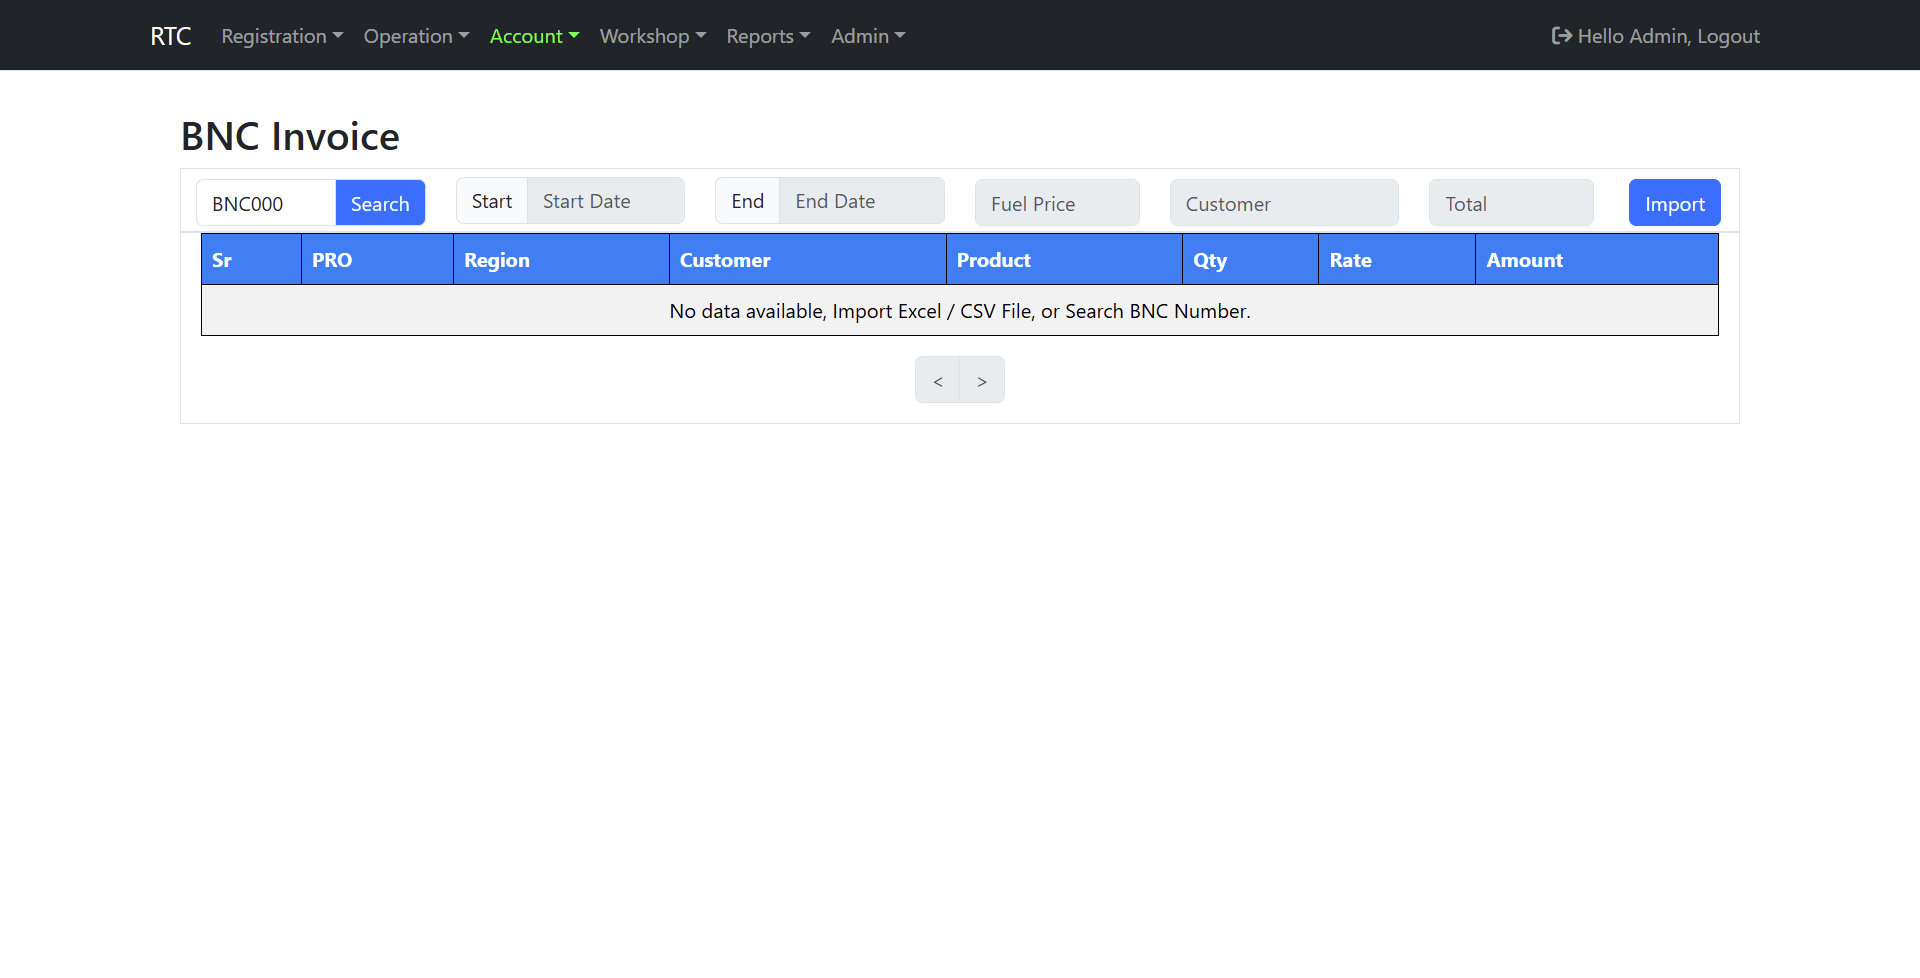Screen dimensions: 1920x978
Task: Click the PRO column header
Action: pyautogui.click(x=332, y=260)
